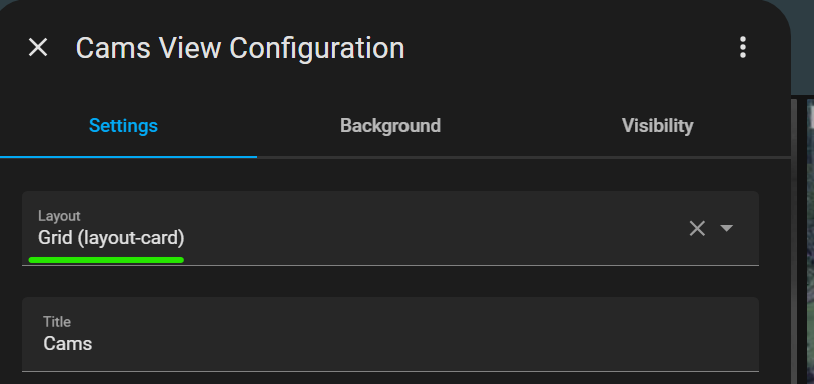
Task: Focus the Title input field
Action: [x=390, y=334]
